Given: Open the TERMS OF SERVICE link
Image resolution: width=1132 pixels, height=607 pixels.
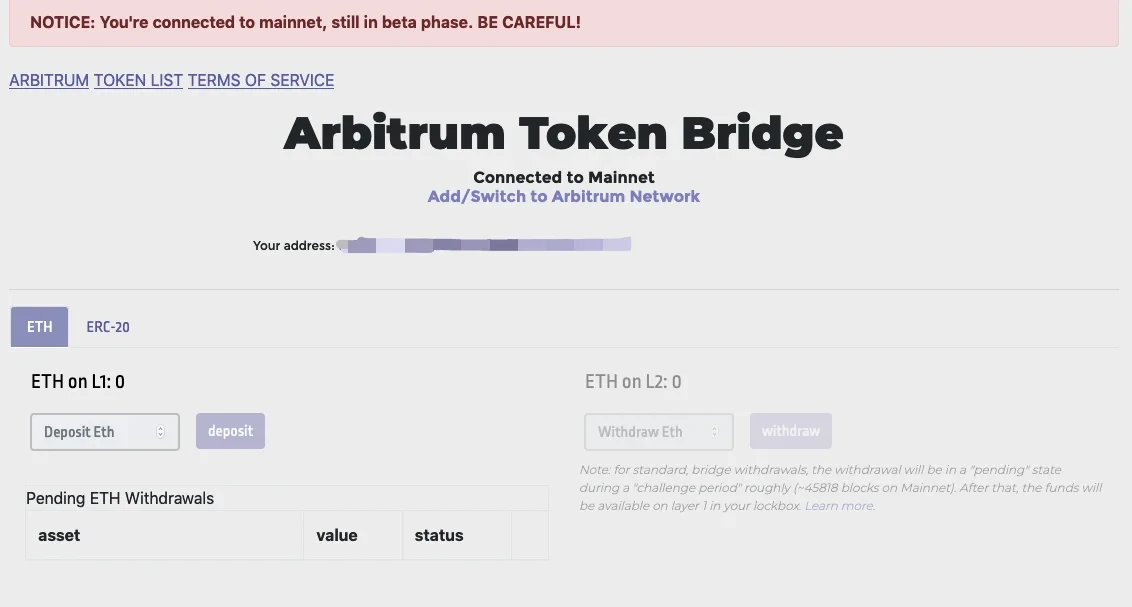Looking at the screenshot, I should (261, 80).
